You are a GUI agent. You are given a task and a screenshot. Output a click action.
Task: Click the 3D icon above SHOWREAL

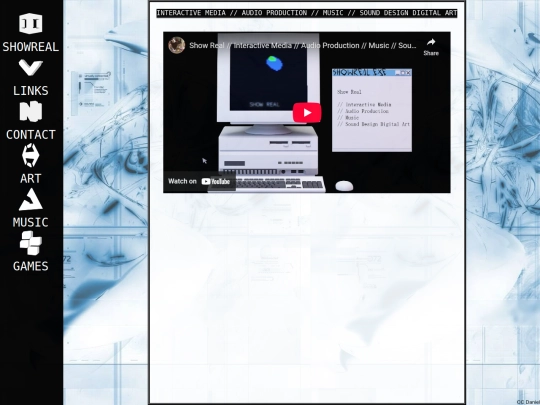[x=31, y=23]
